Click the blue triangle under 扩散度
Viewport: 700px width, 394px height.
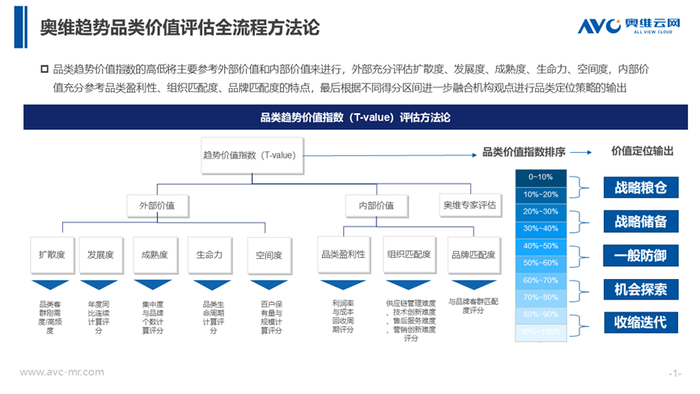pyautogui.click(x=50, y=285)
